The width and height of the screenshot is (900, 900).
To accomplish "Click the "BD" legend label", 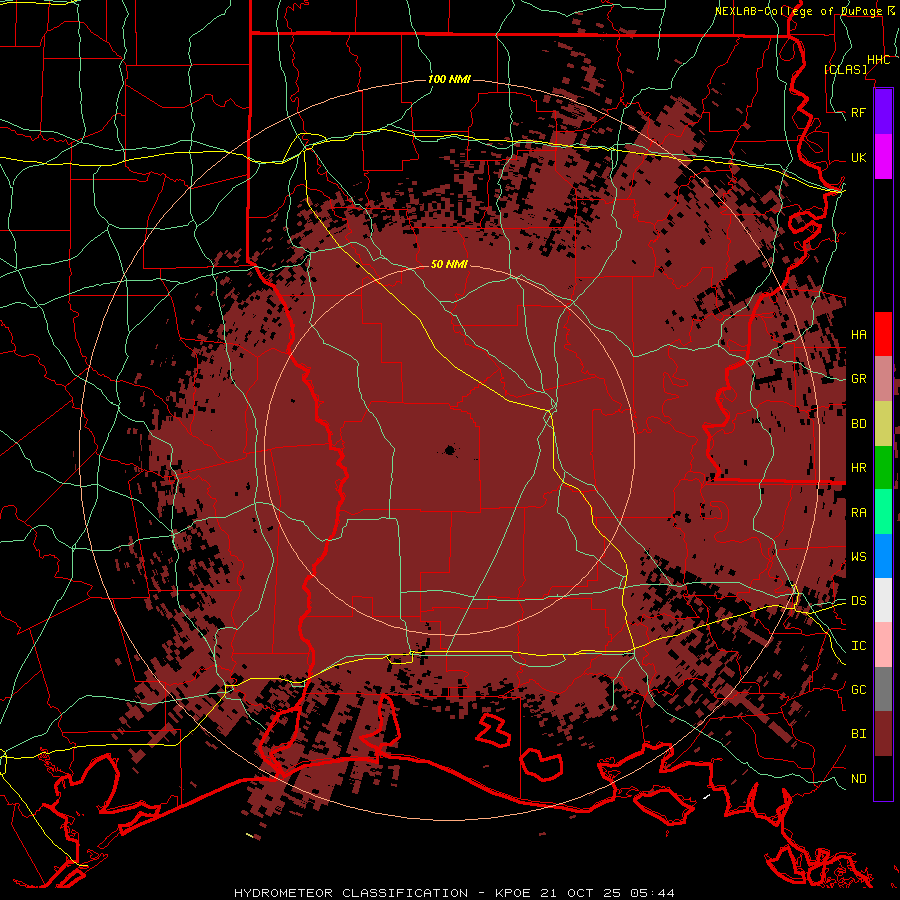I will [858, 424].
